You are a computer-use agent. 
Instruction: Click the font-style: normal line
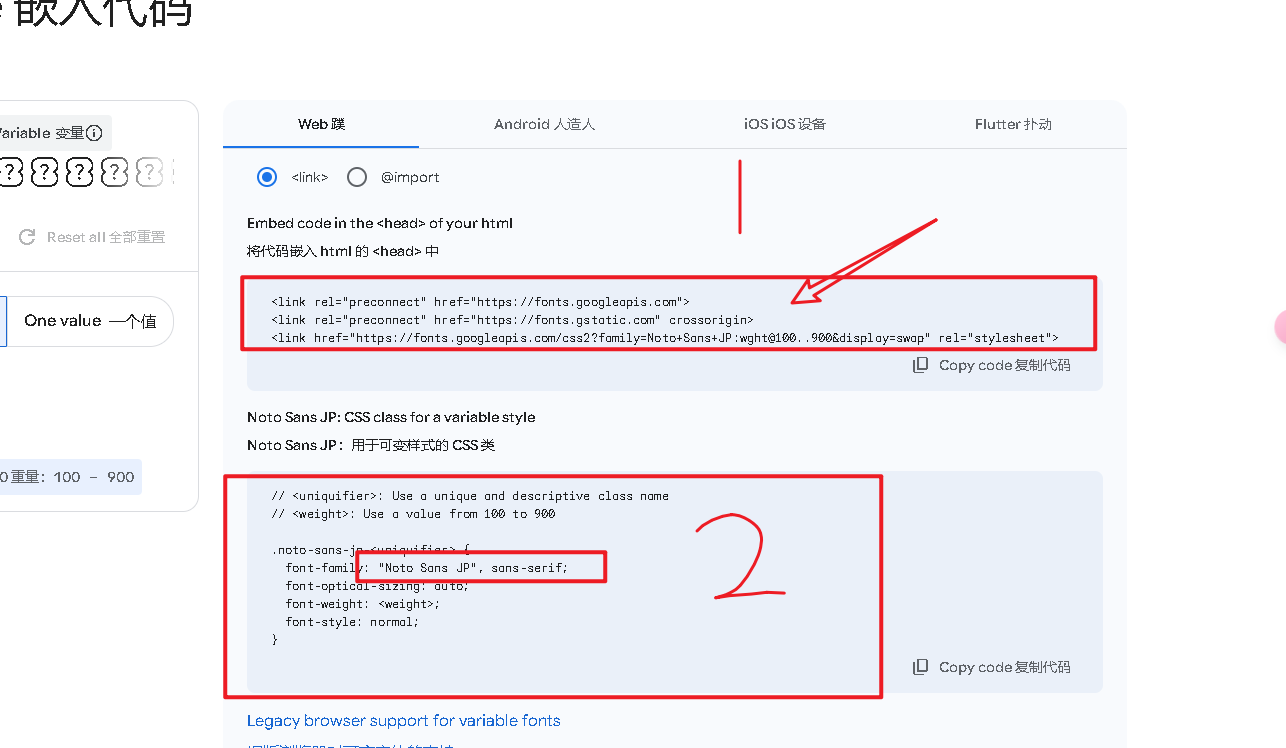point(352,622)
